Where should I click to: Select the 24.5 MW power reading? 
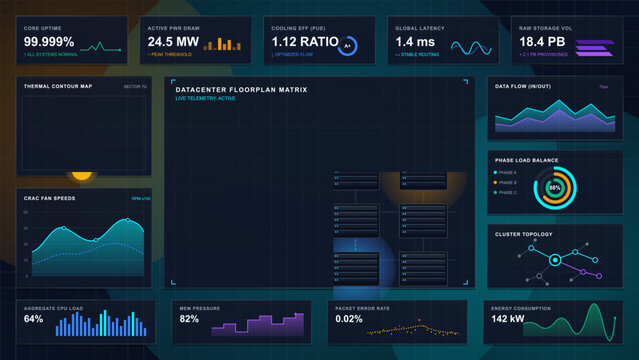[173, 42]
